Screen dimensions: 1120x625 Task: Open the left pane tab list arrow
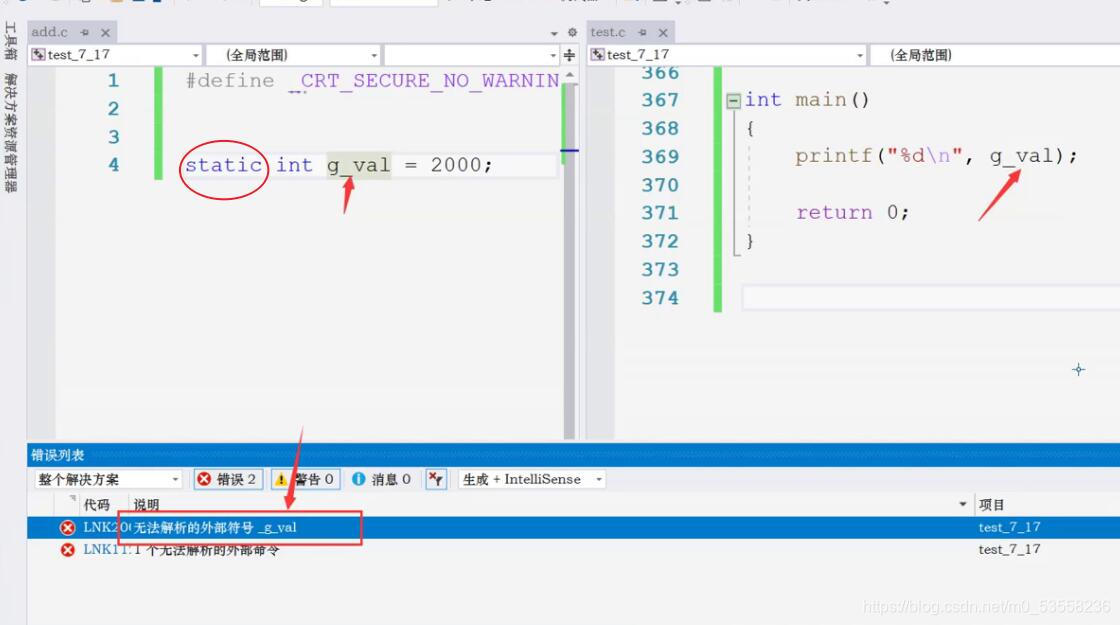coord(554,33)
